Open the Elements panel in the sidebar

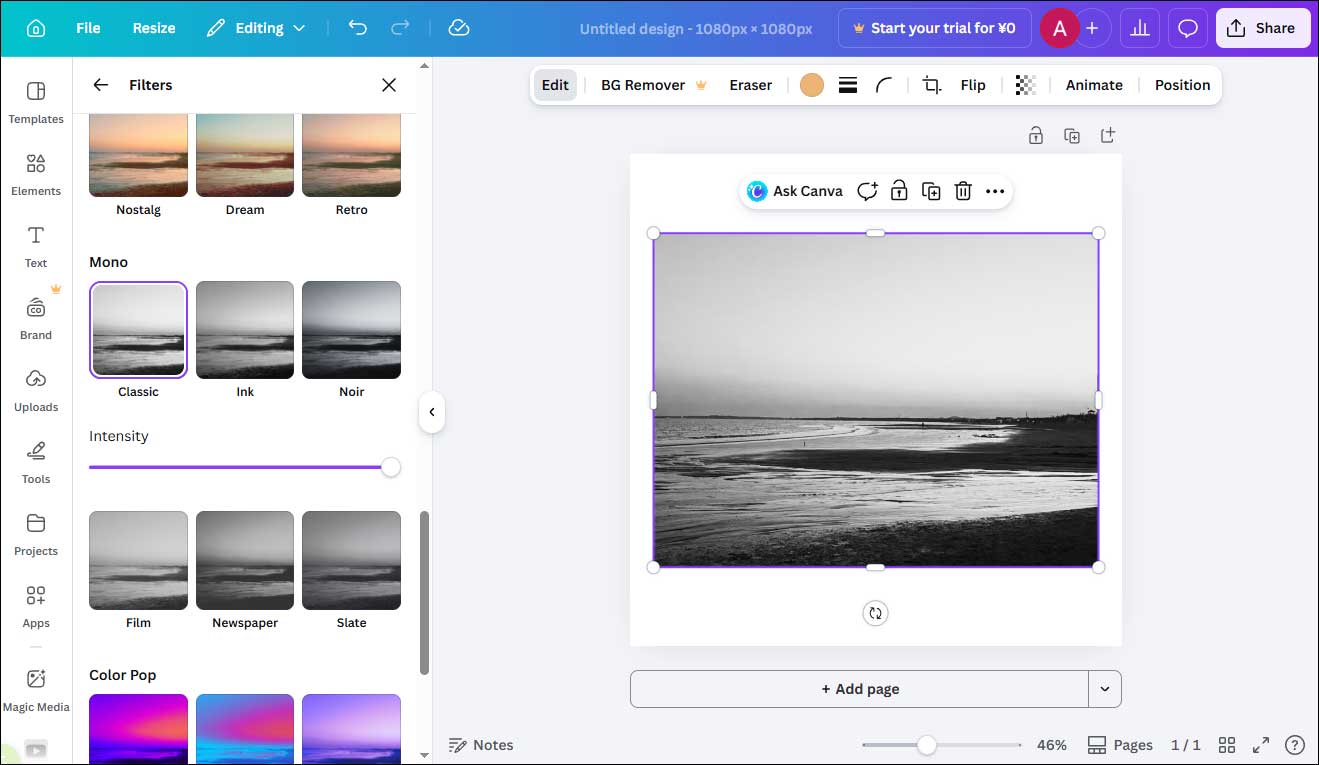[36, 172]
